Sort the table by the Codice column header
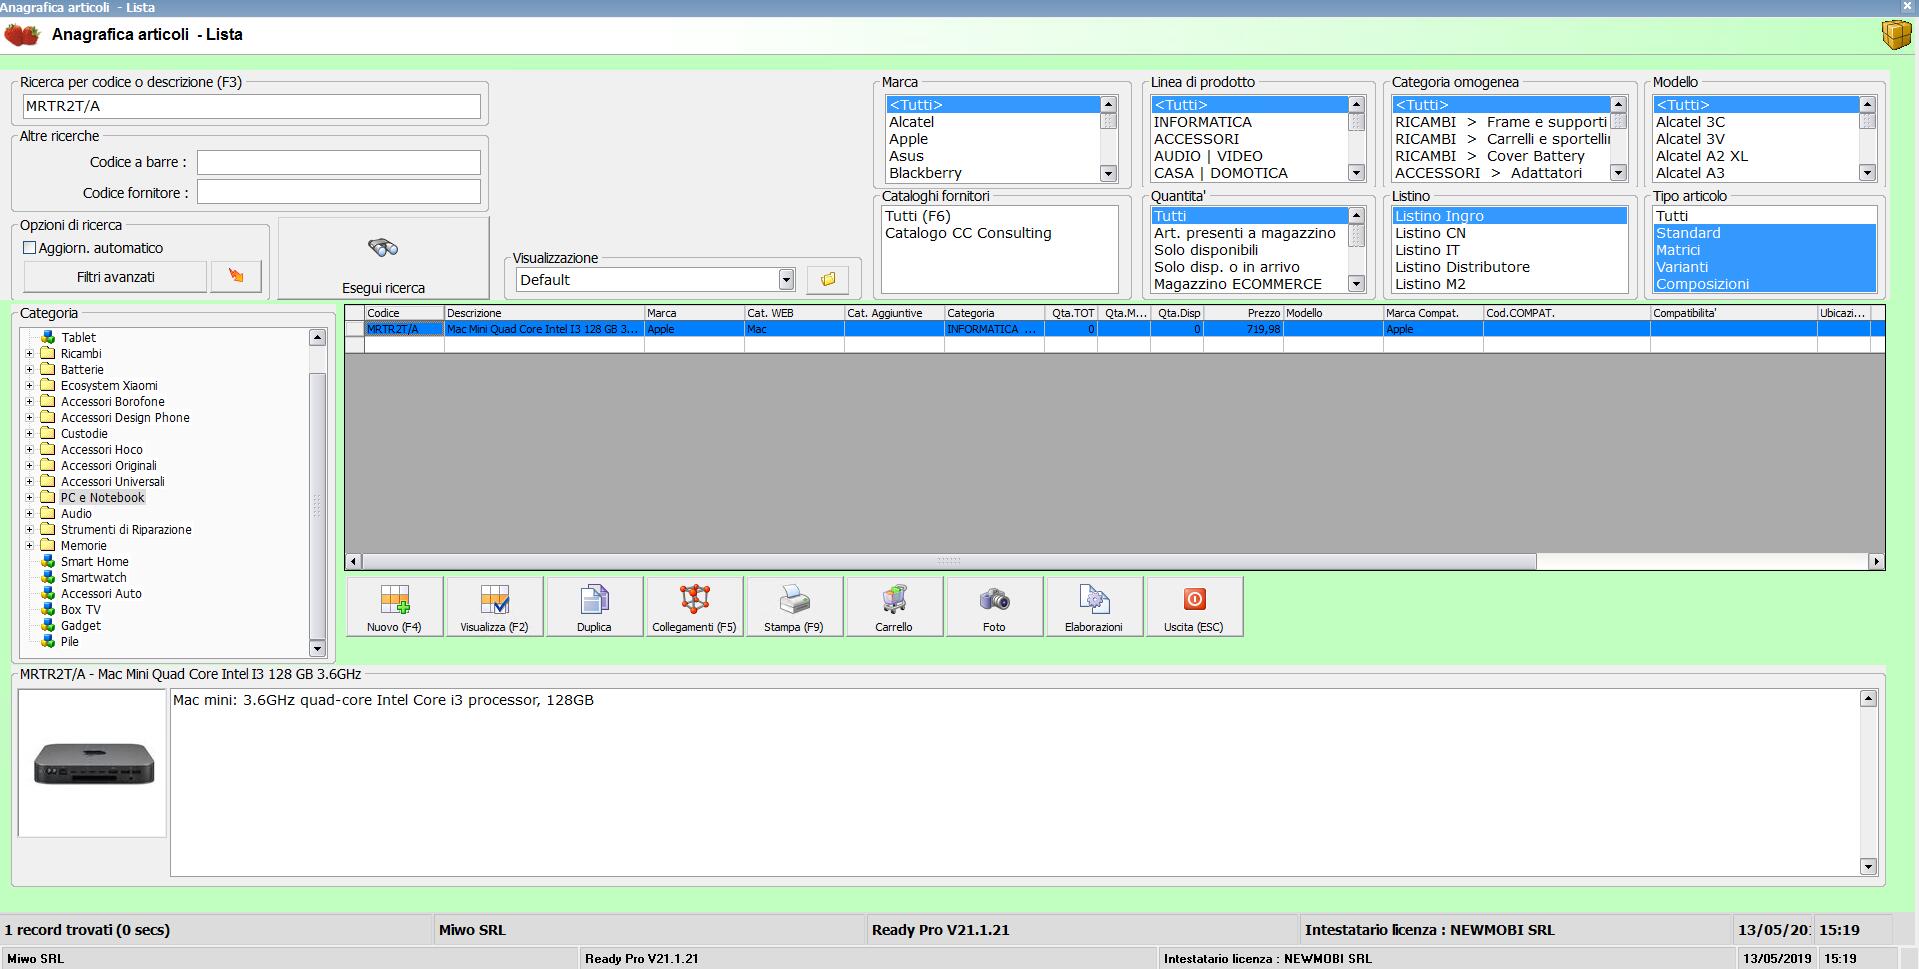This screenshot has width=1919, height=969. [404, 313]
